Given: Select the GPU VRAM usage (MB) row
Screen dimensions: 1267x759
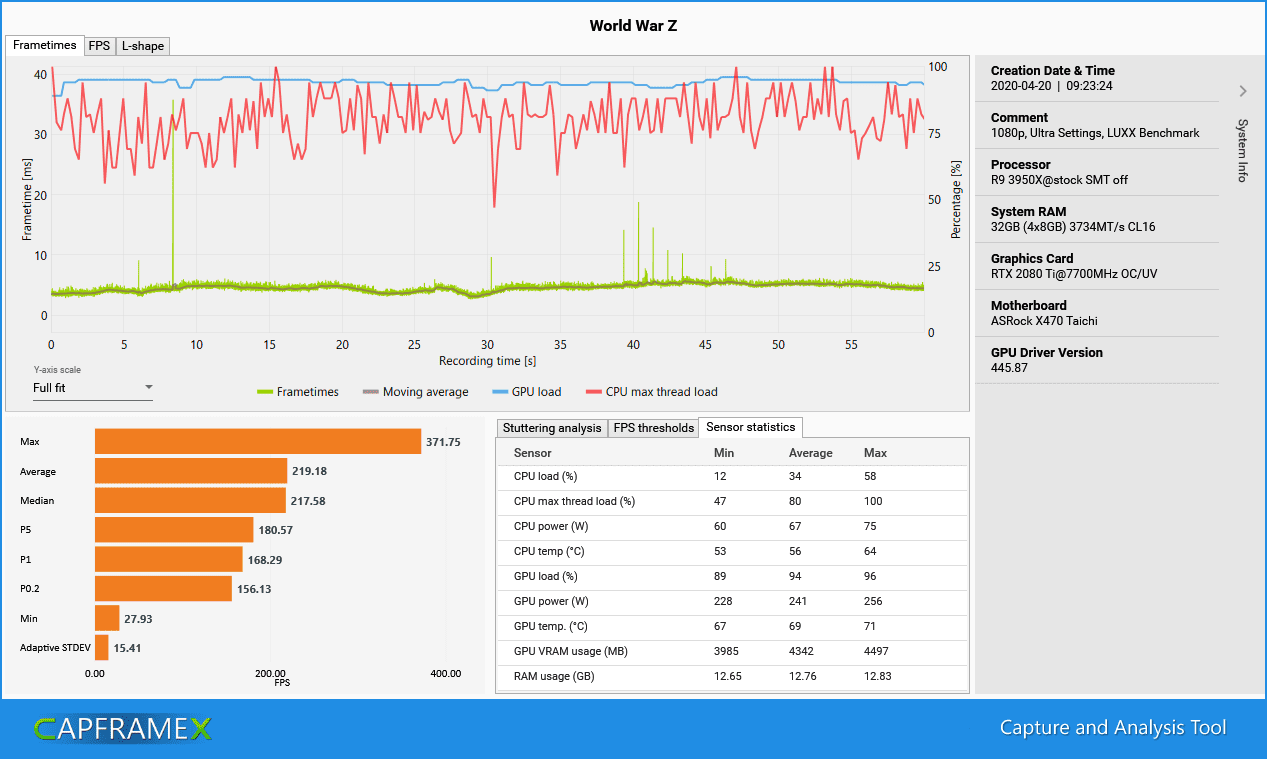Looking at the screenshot, I should pyautogui.click(x=732, y=652).
